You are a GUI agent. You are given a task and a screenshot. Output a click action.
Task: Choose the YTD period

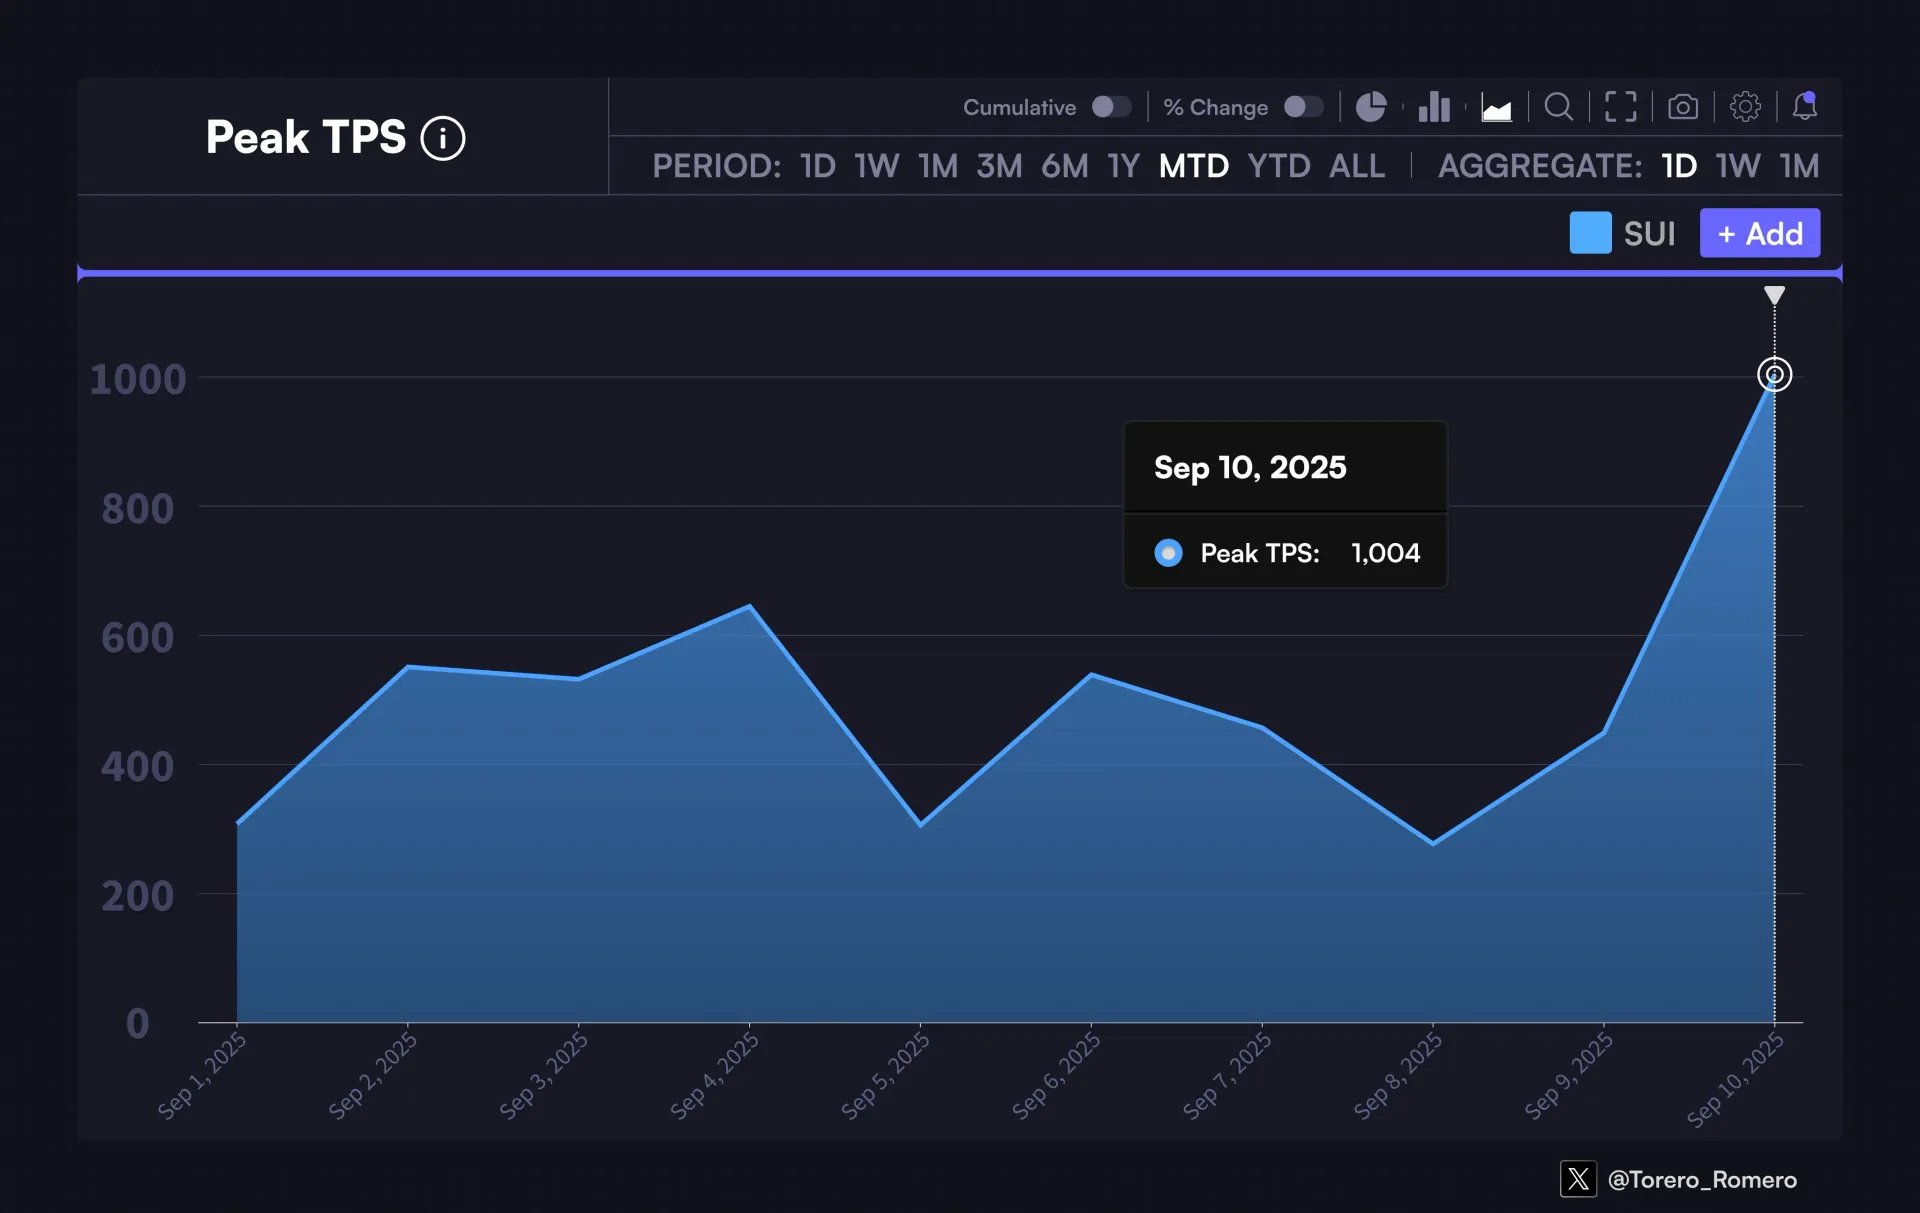[1278, 166]
